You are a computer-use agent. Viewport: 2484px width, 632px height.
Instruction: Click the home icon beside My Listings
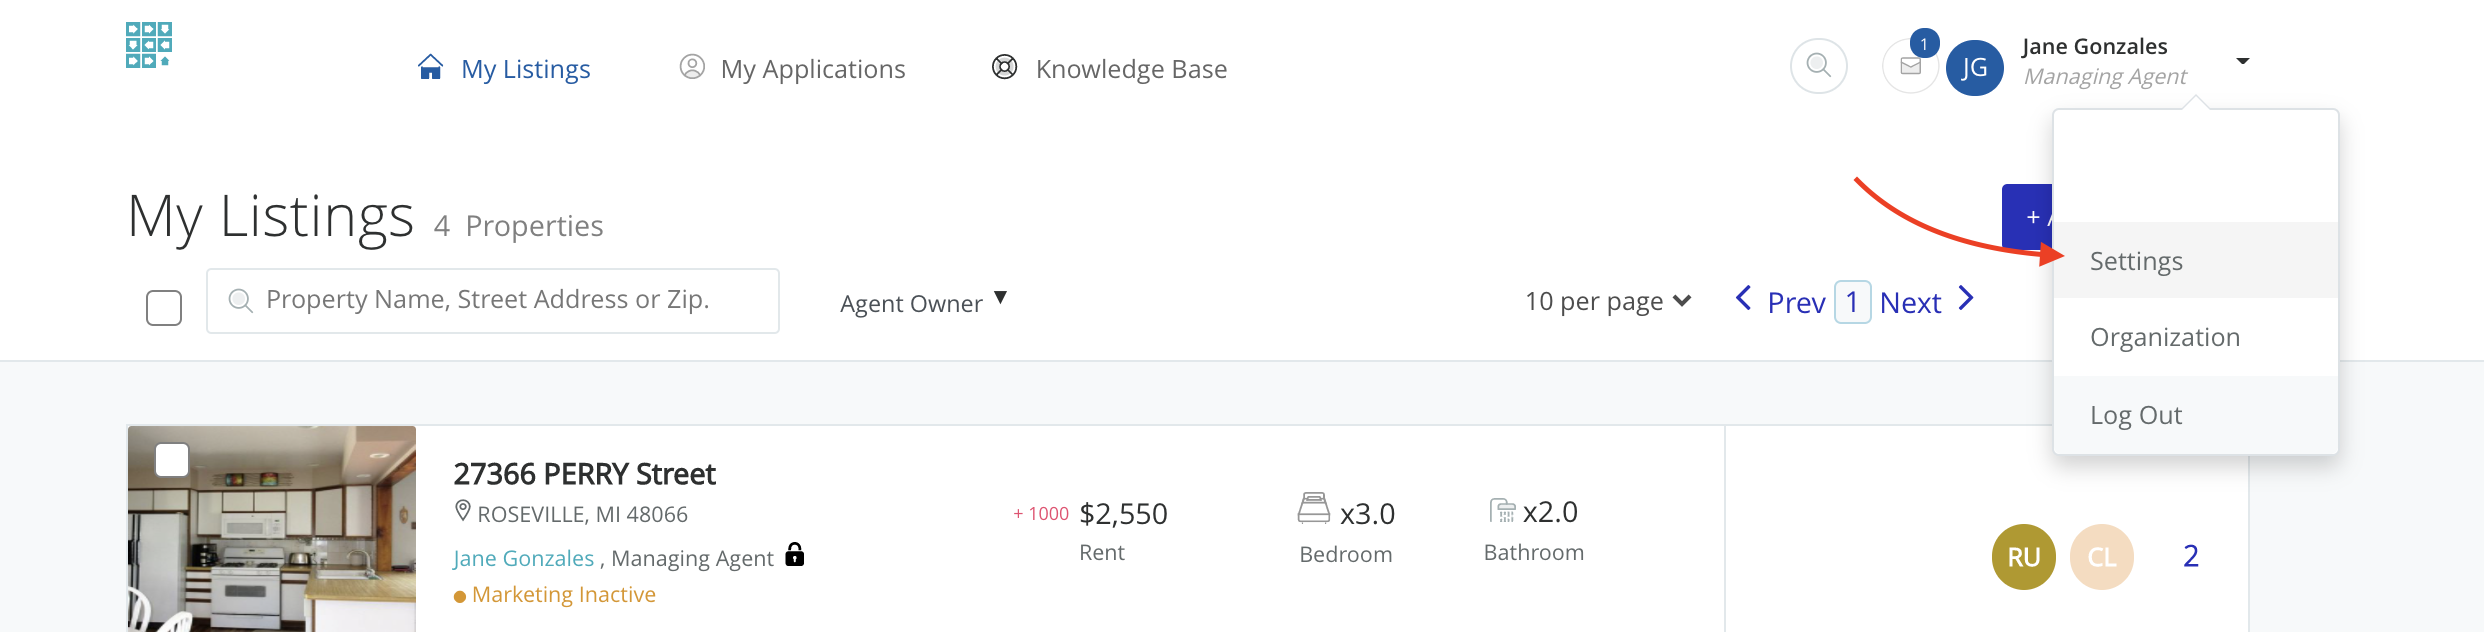(x=430, y=67)
